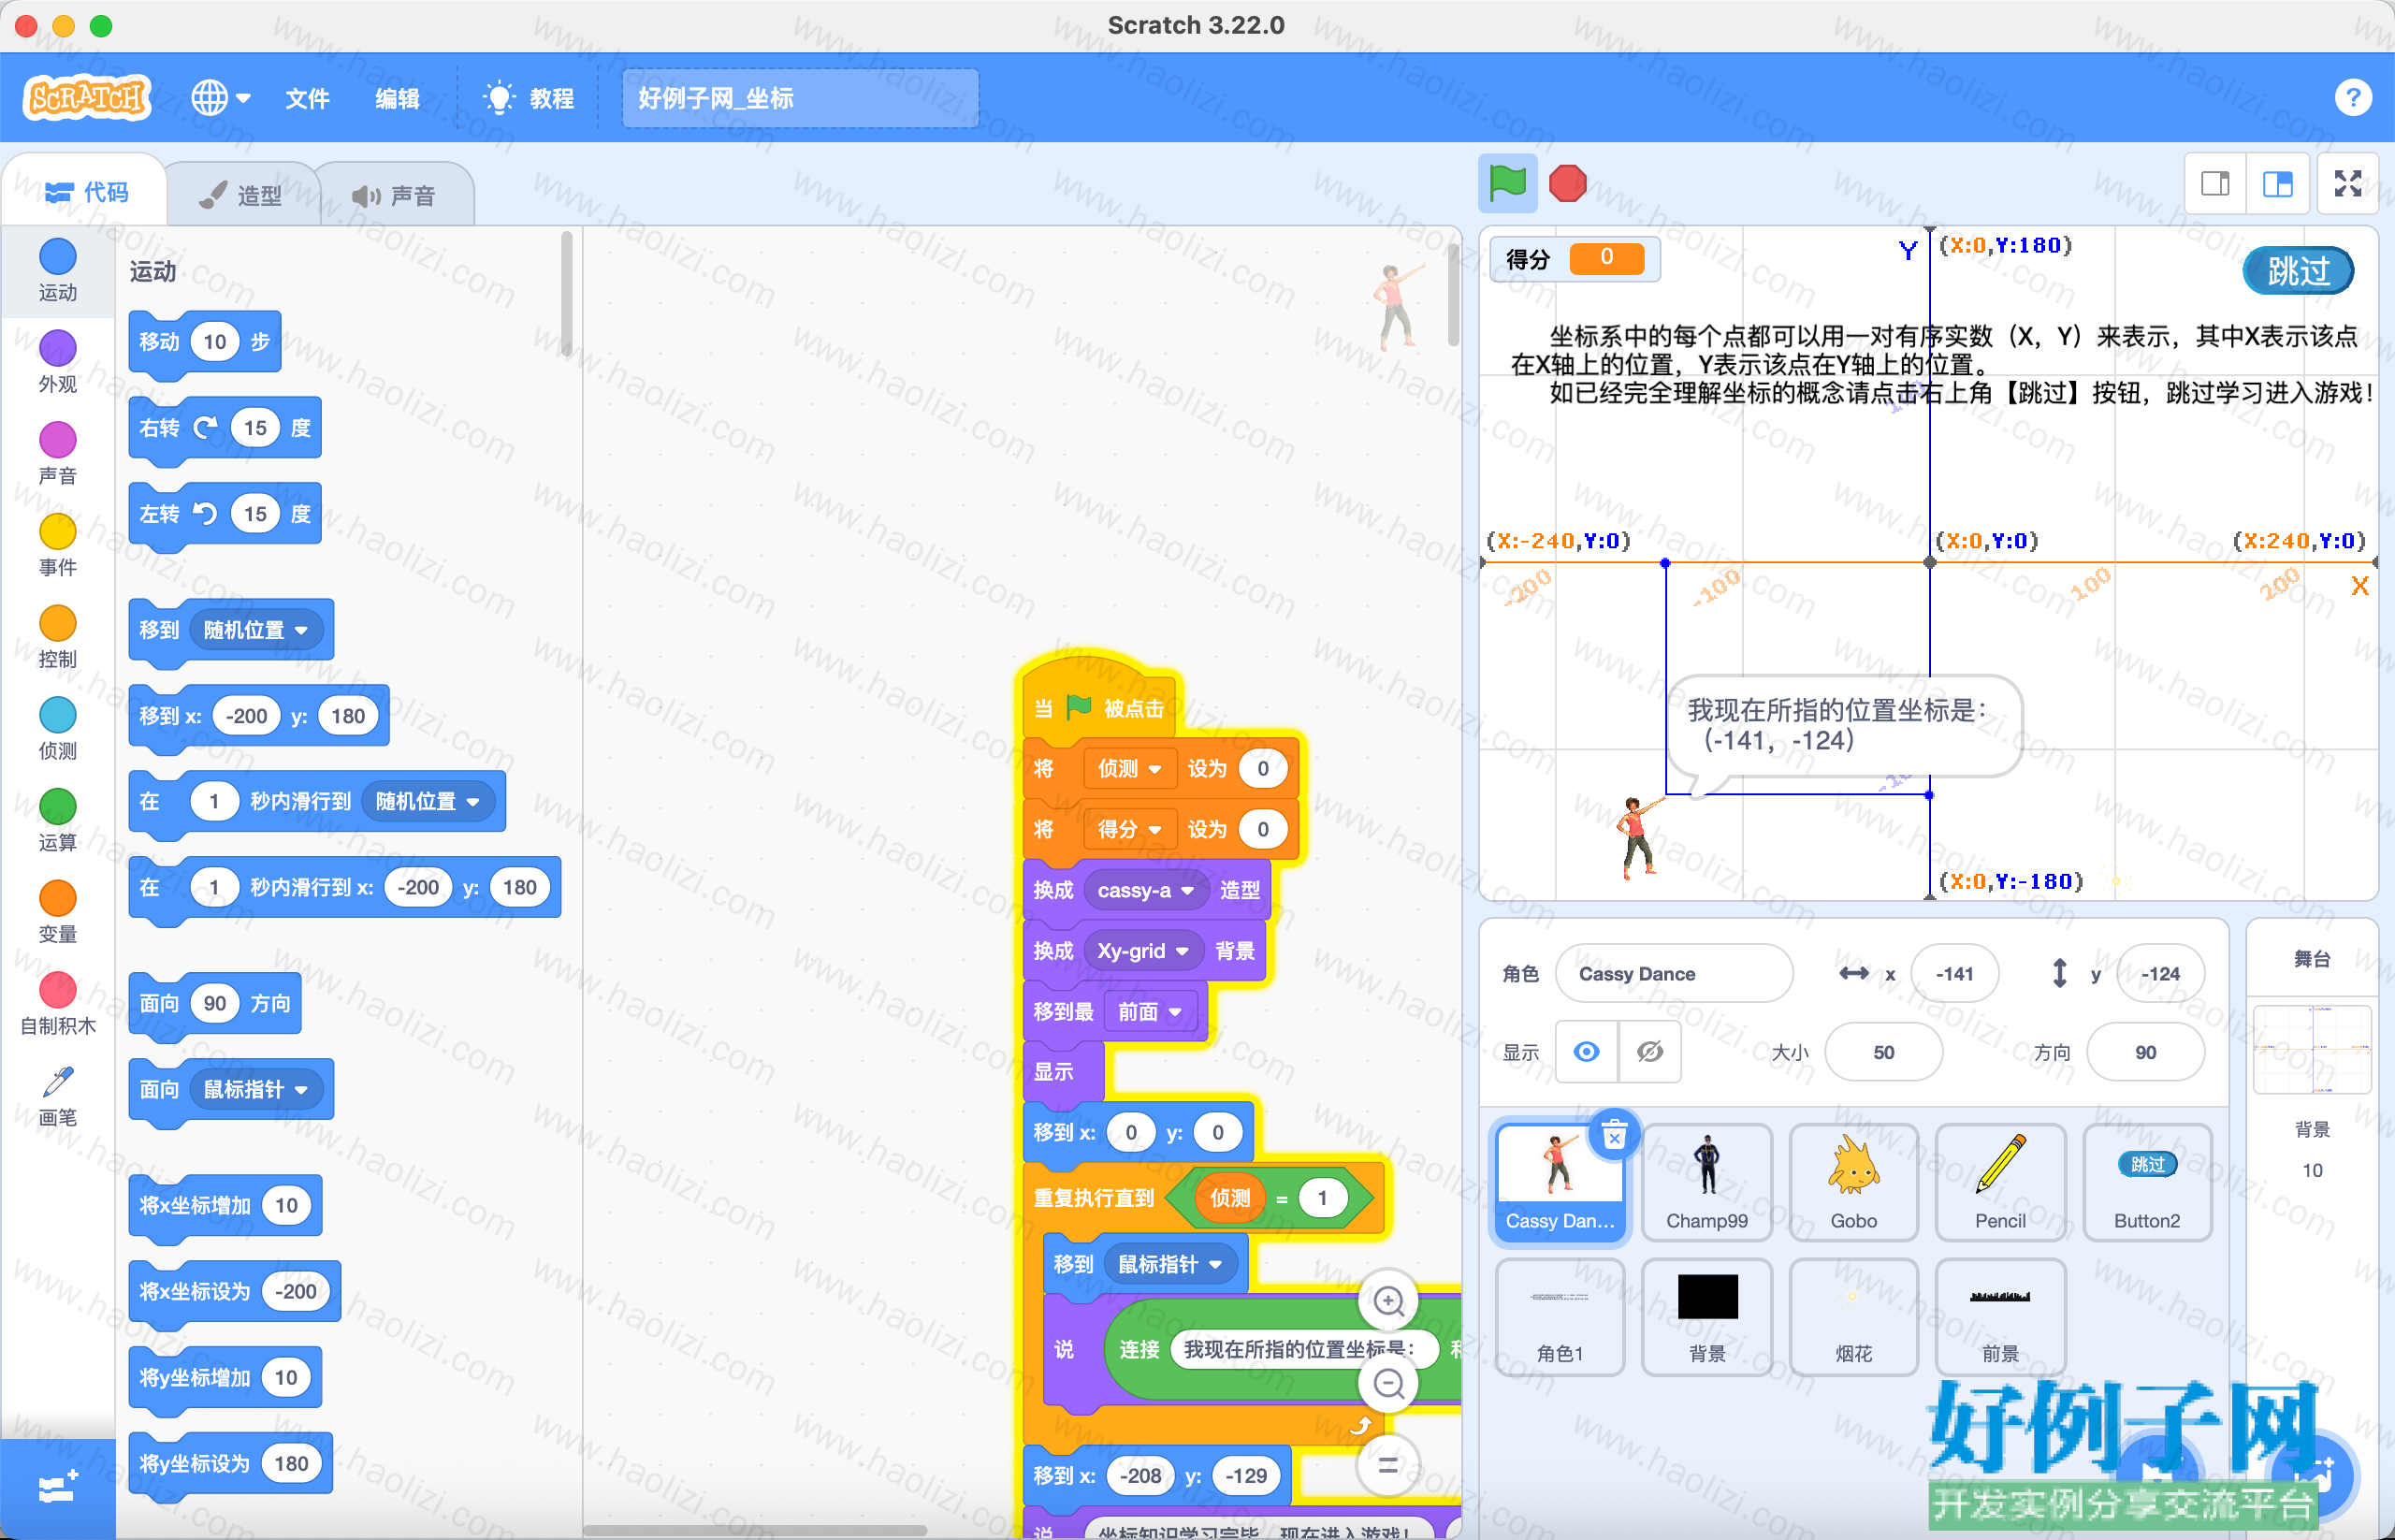Select the stage backdrop thumbnail
Image resolution: width=2395 pixels, height=1540 pixels.
click(x=2311, y=1050)
